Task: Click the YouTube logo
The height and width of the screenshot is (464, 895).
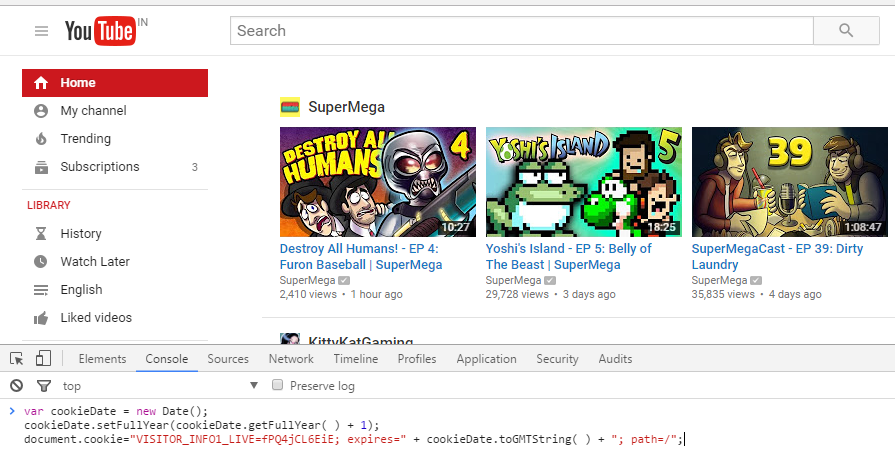Action: point(100,31)
